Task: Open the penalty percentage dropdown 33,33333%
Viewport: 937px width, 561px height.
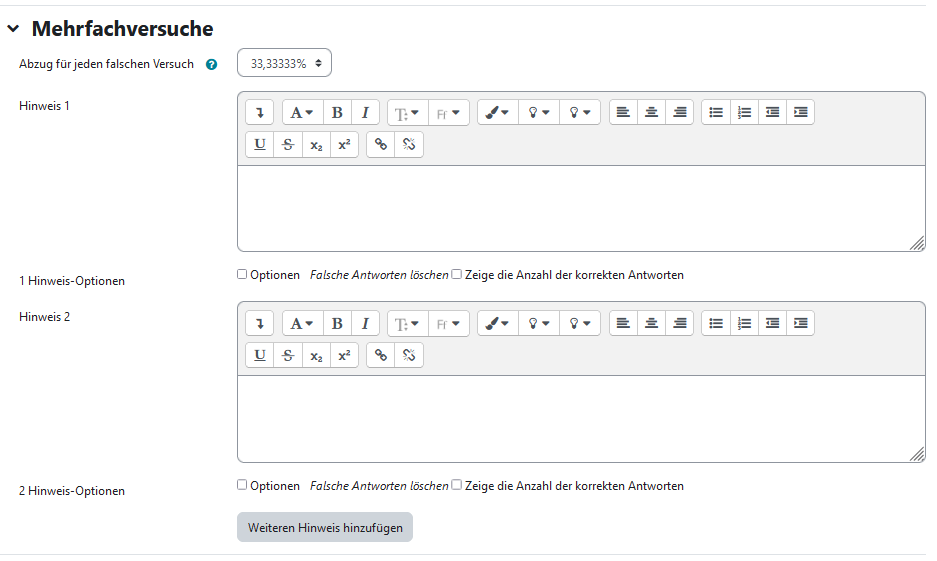Action: [x=284, y=63]
